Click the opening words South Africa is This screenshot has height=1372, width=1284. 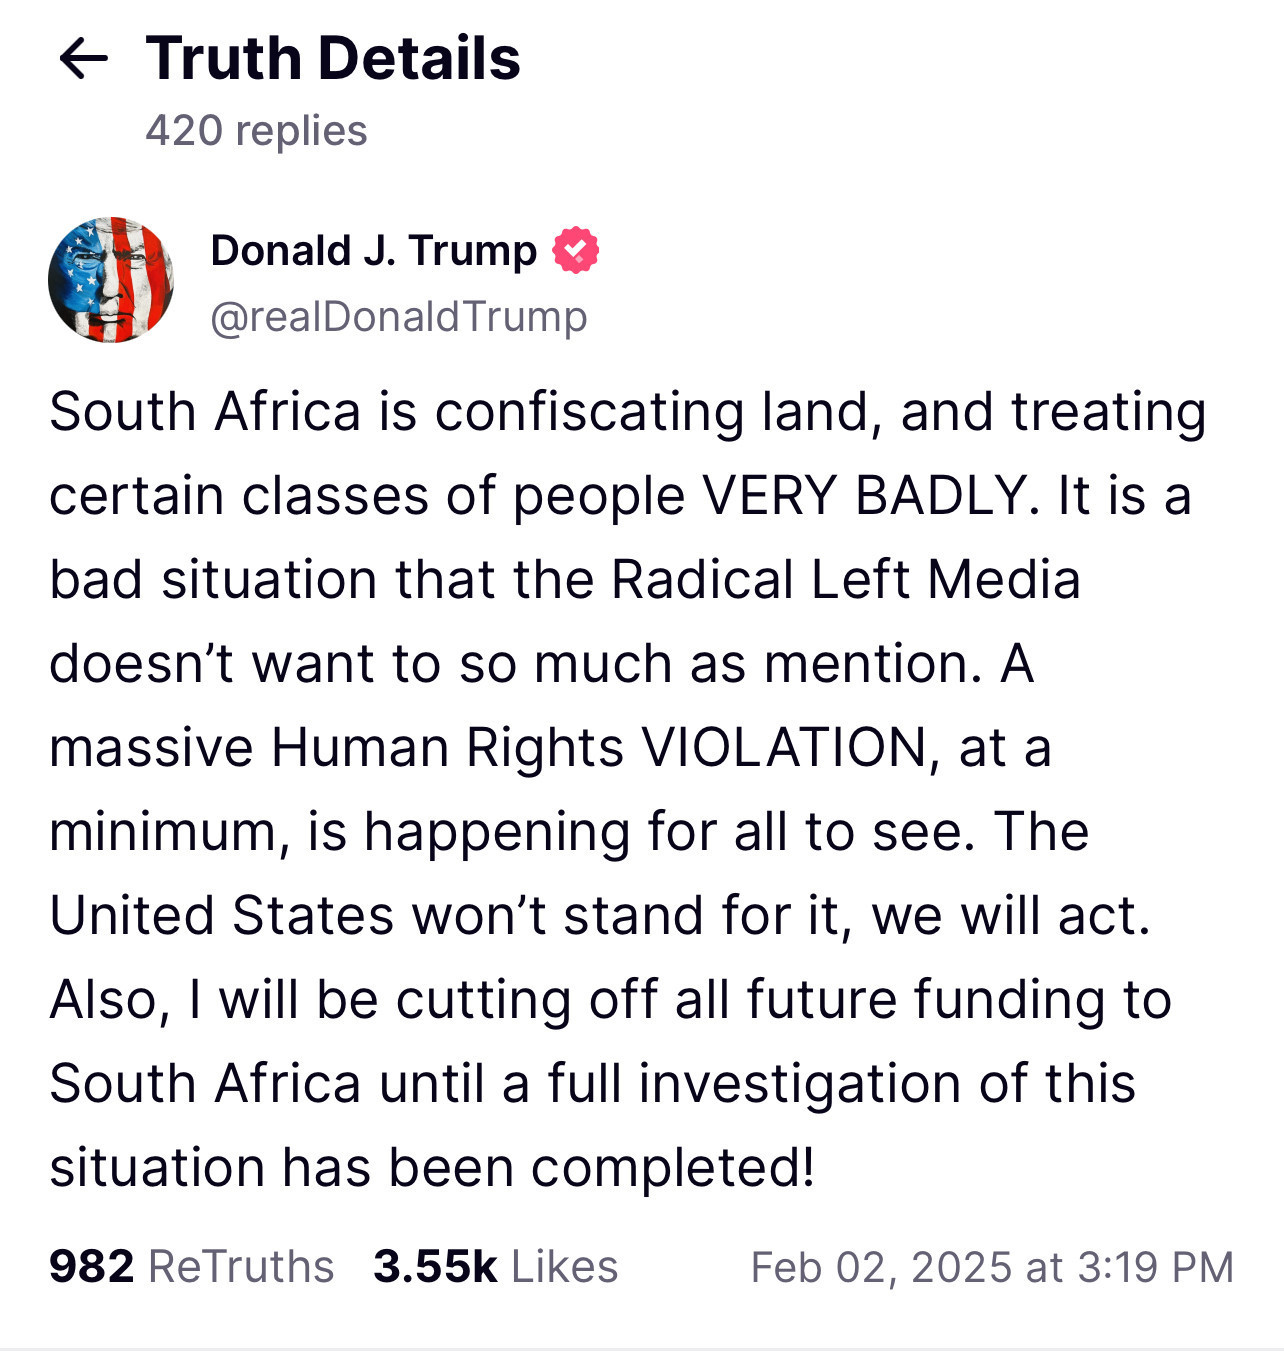click(x=233, y=411)
